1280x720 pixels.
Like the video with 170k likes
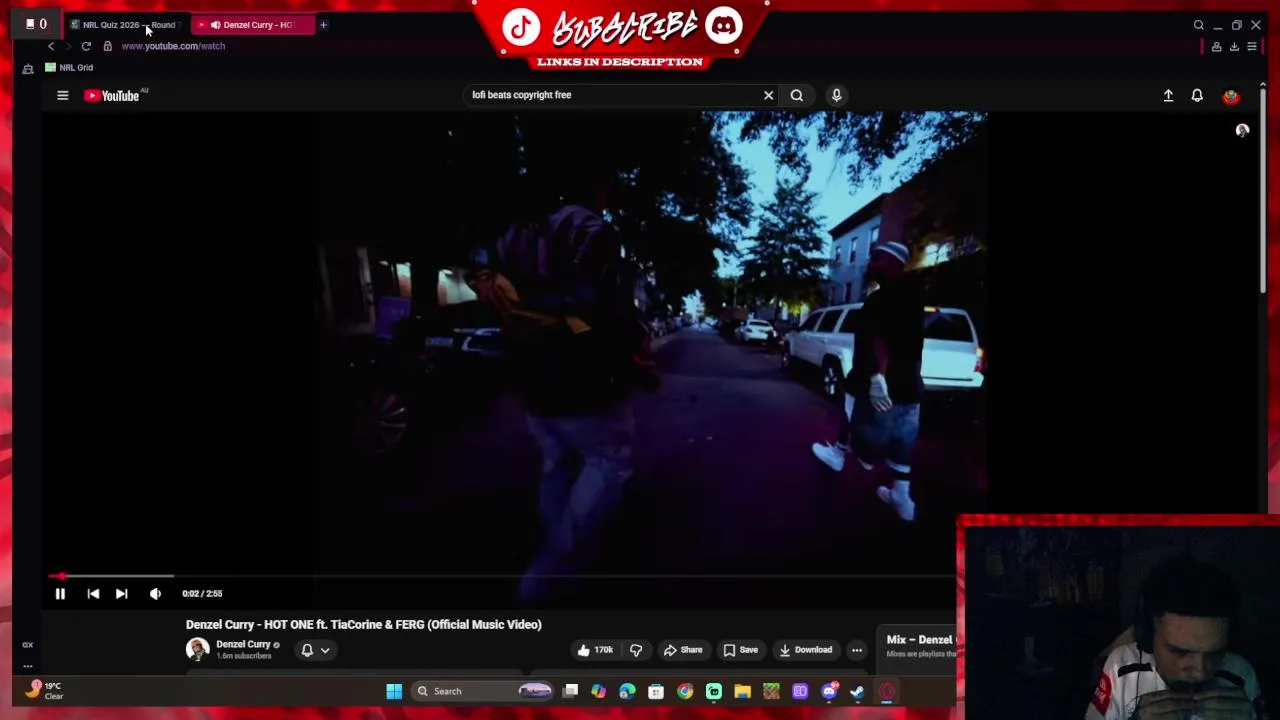594,650
